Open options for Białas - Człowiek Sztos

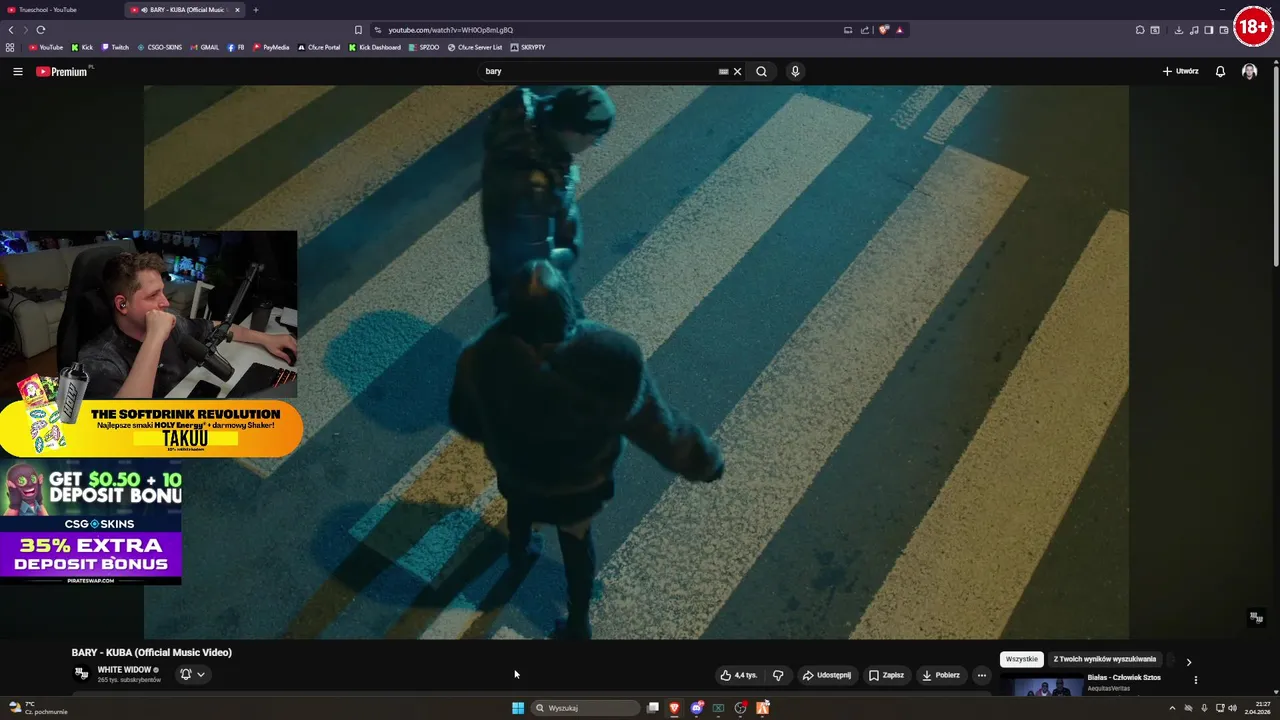pos(1195,680)
